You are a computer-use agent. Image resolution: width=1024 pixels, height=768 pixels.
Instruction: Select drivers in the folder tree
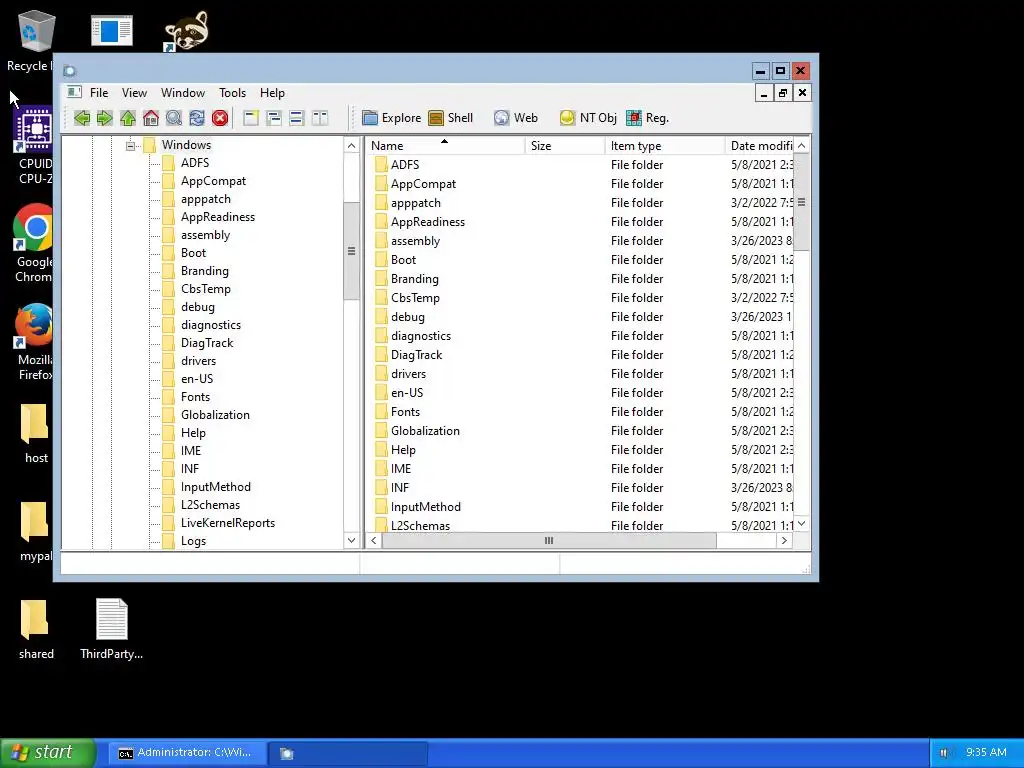coord(199,360)
